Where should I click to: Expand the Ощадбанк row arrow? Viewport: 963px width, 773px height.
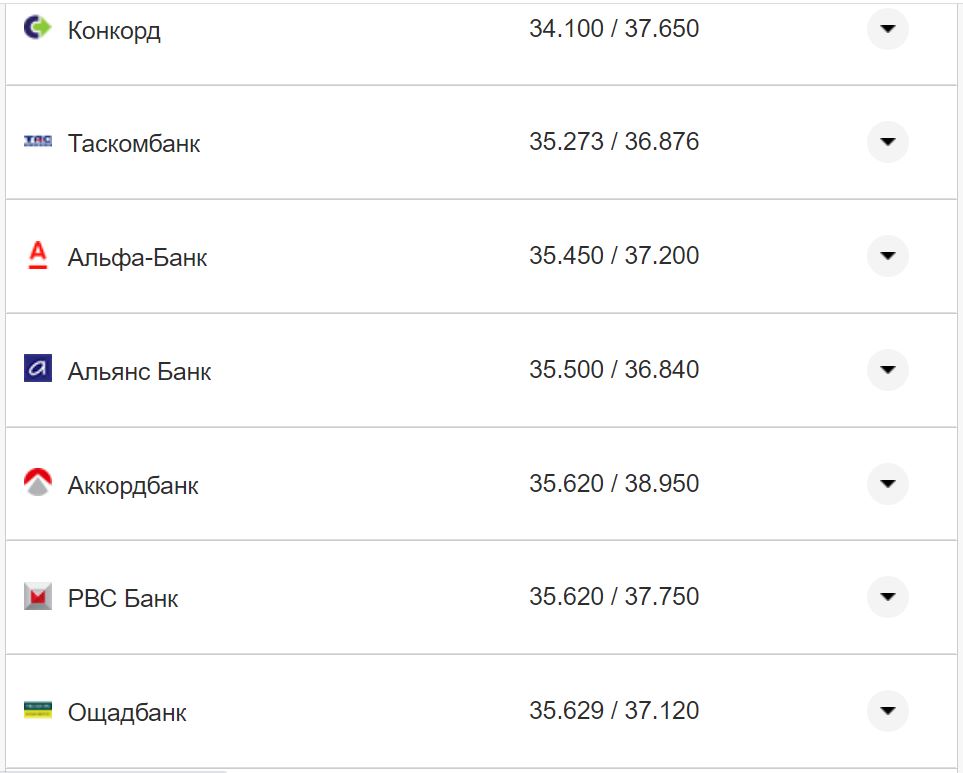tap(887, 711)
